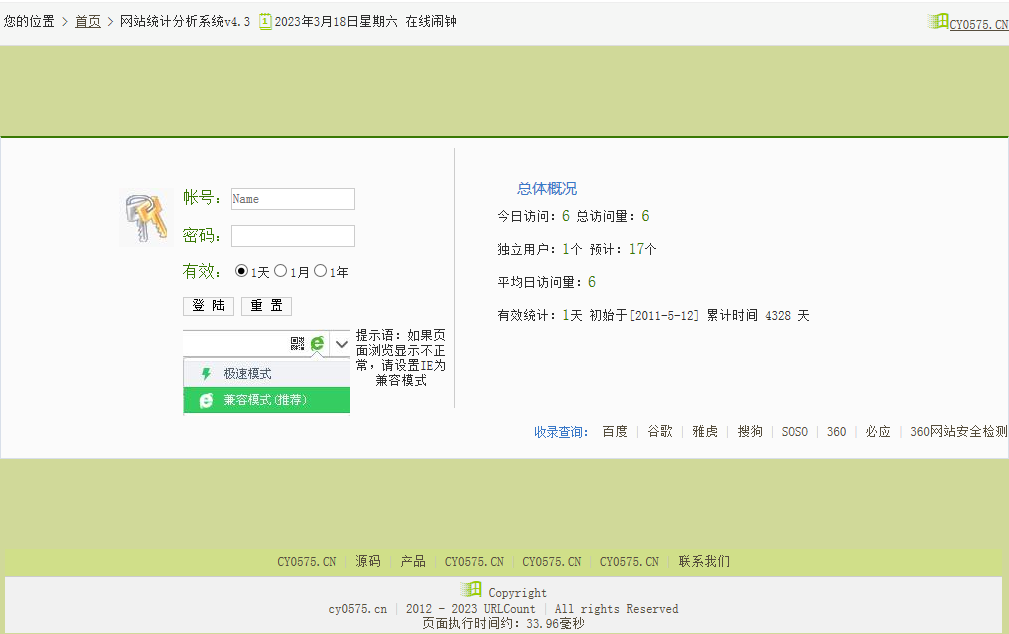Select the 1天 validity radio button
This screenshot has width=1009, height=634.
pyautogui.click(x=241, y=271)
